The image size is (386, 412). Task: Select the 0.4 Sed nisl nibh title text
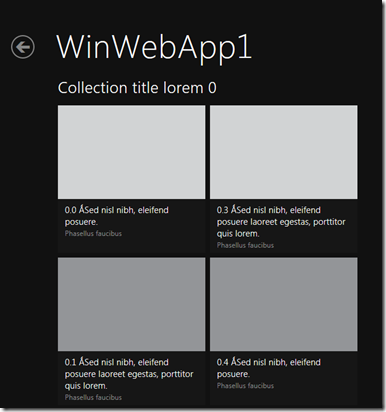pos(269,368)
